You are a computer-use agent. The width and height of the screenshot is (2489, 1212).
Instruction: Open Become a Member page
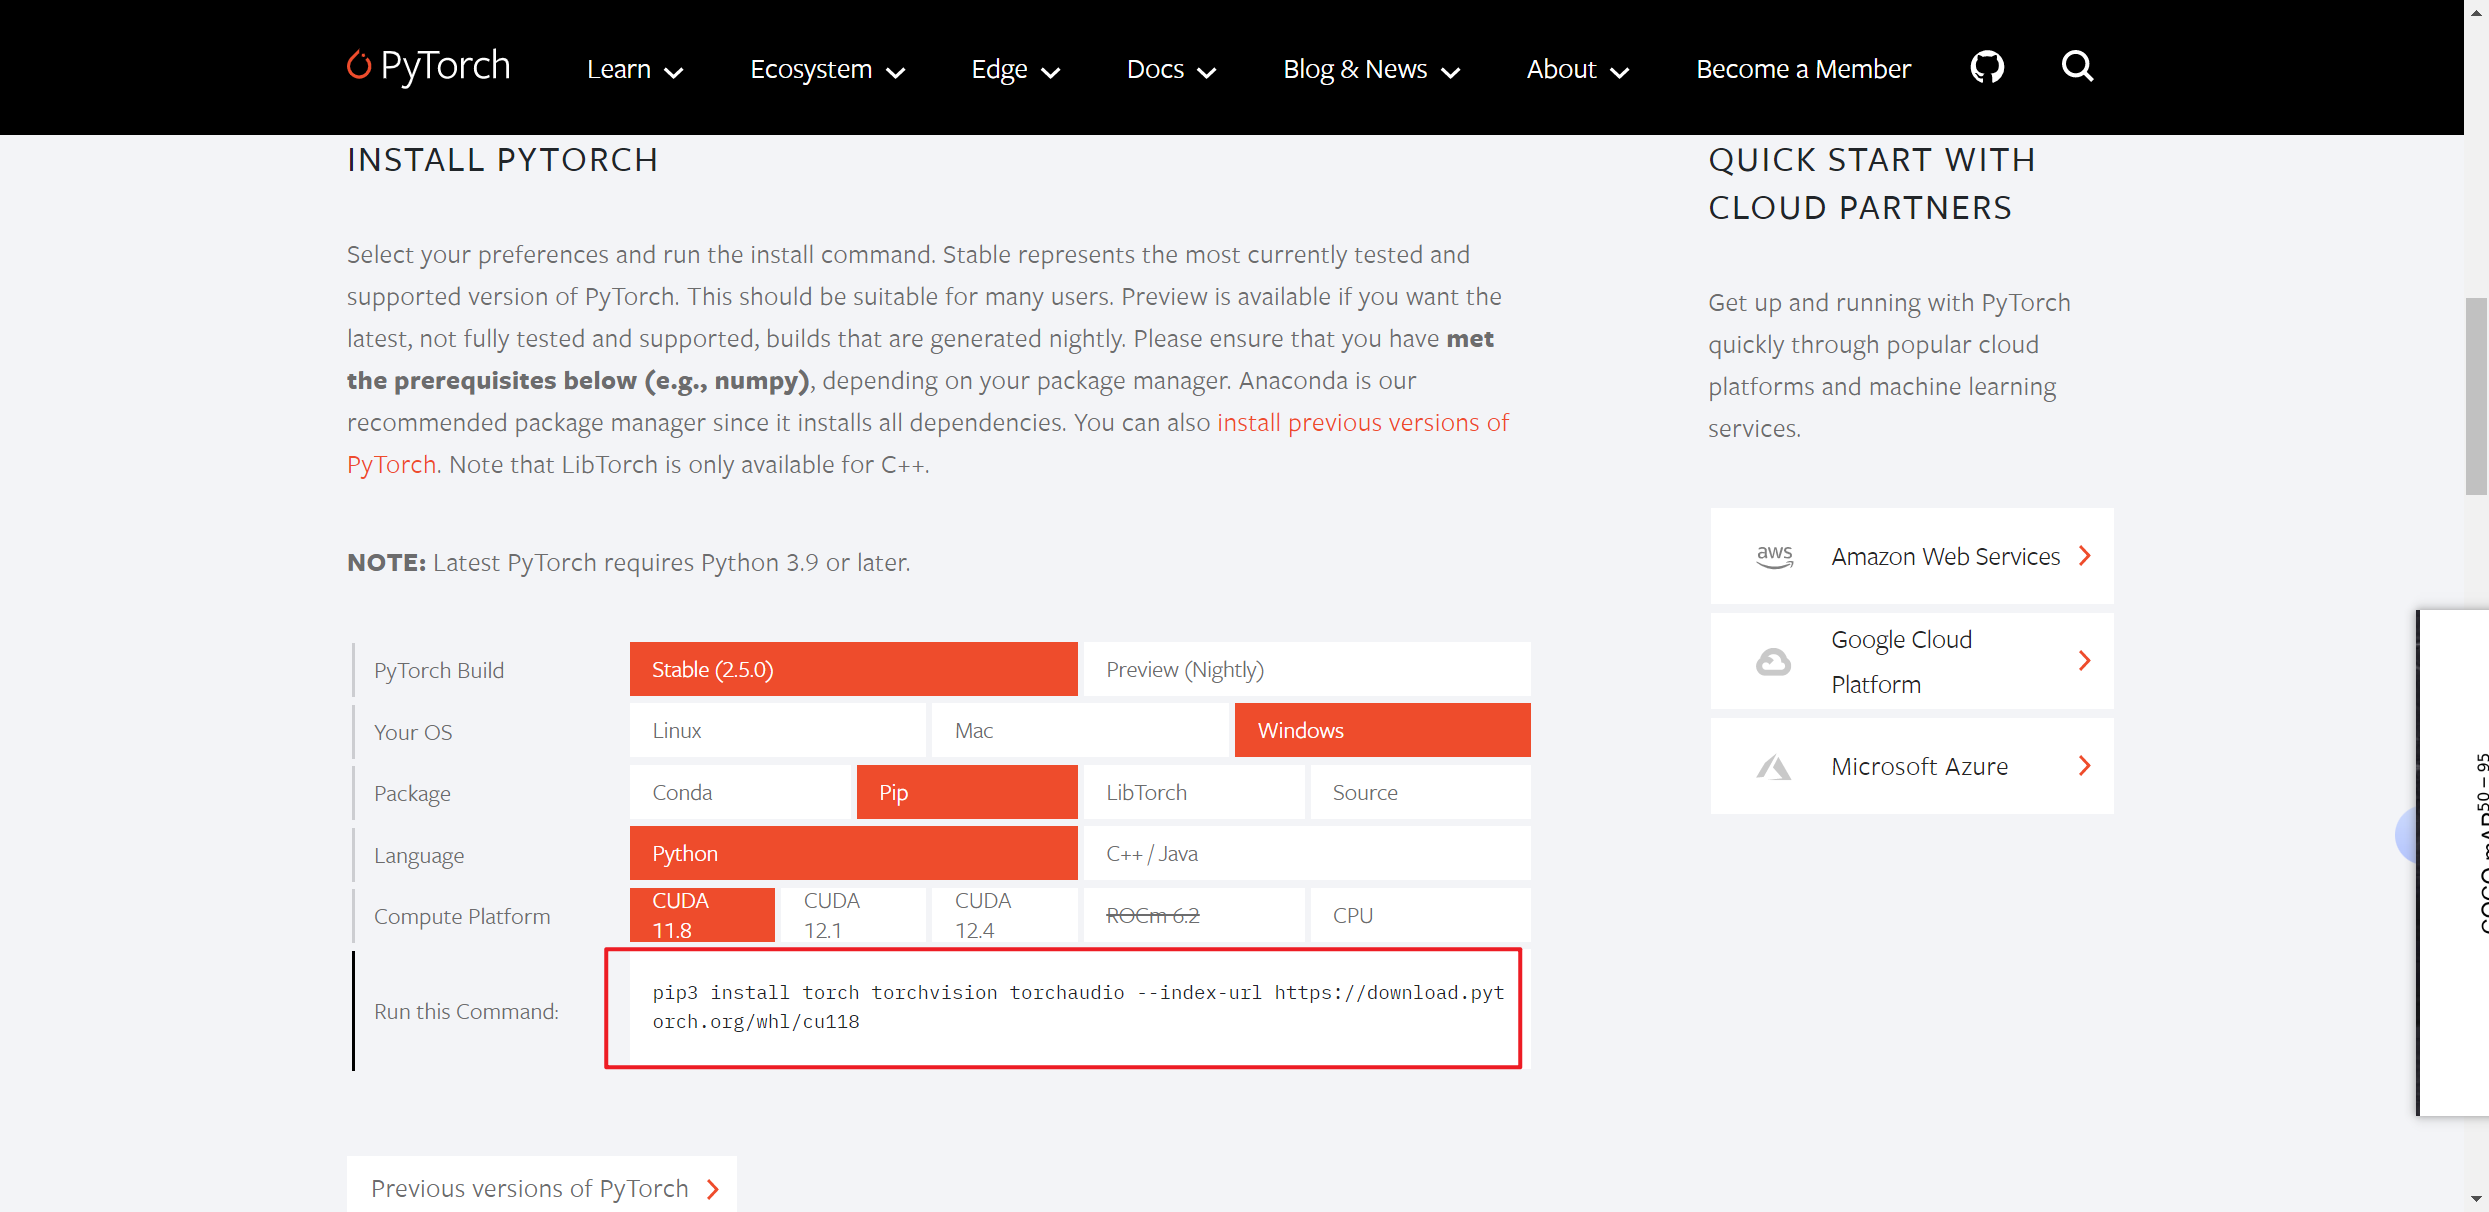(x=1803, y=69)
